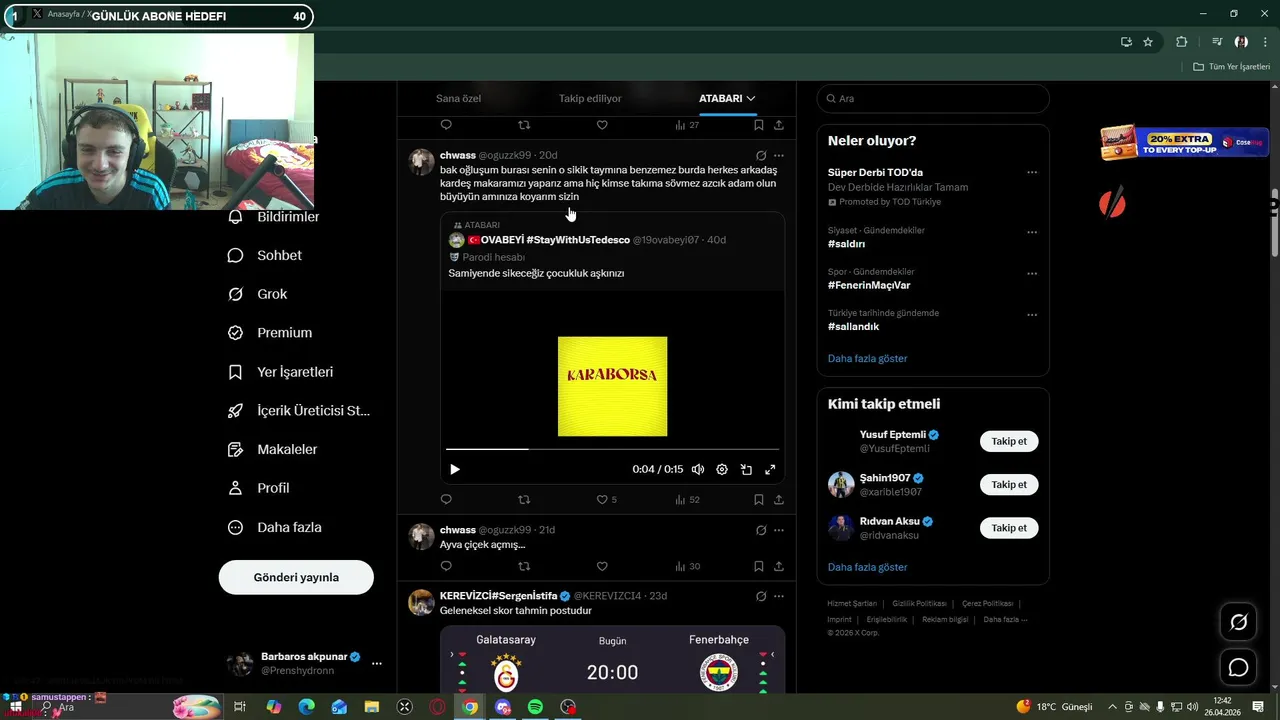Click the KARABORSA yellow video thumbnail

coord(612,386)
